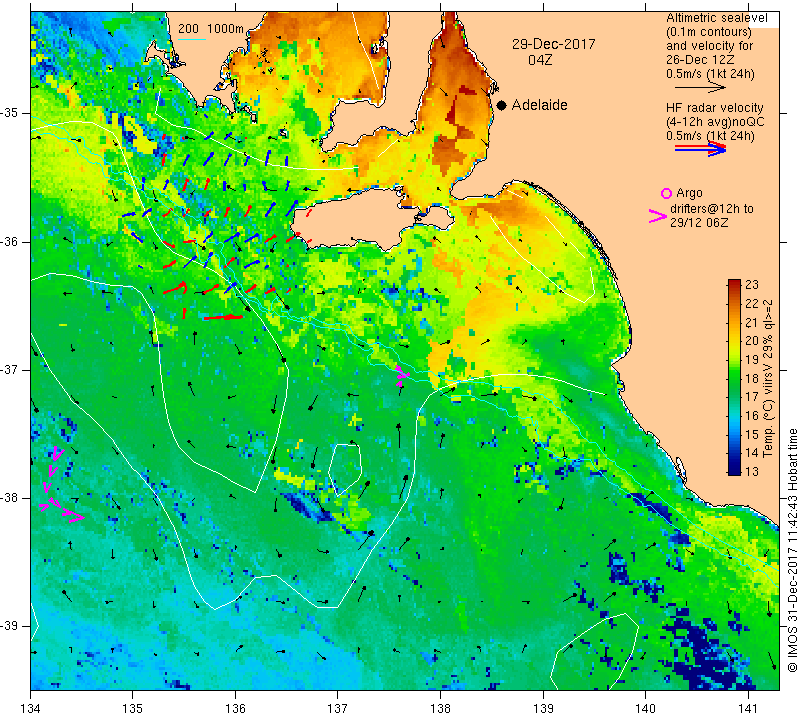Click the temperature colour scale bar
The width and height of the screenshot is (800, 720).
[x=734, y=377]
